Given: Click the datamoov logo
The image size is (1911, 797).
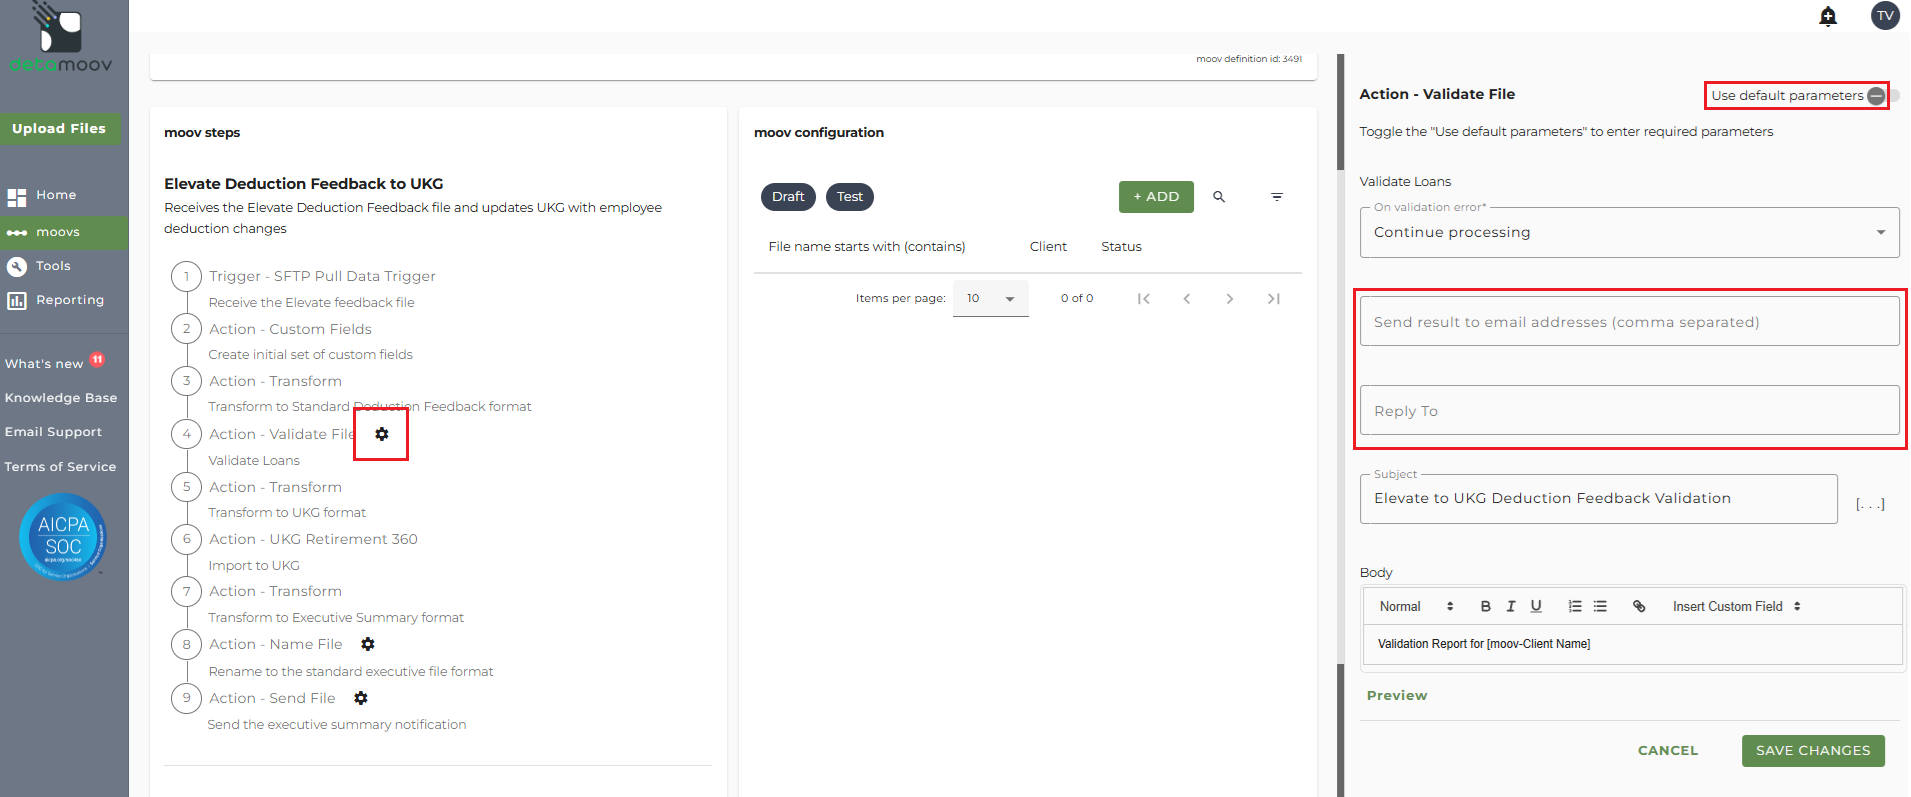Looking at the screenshot, I should [x=61, y=38].
